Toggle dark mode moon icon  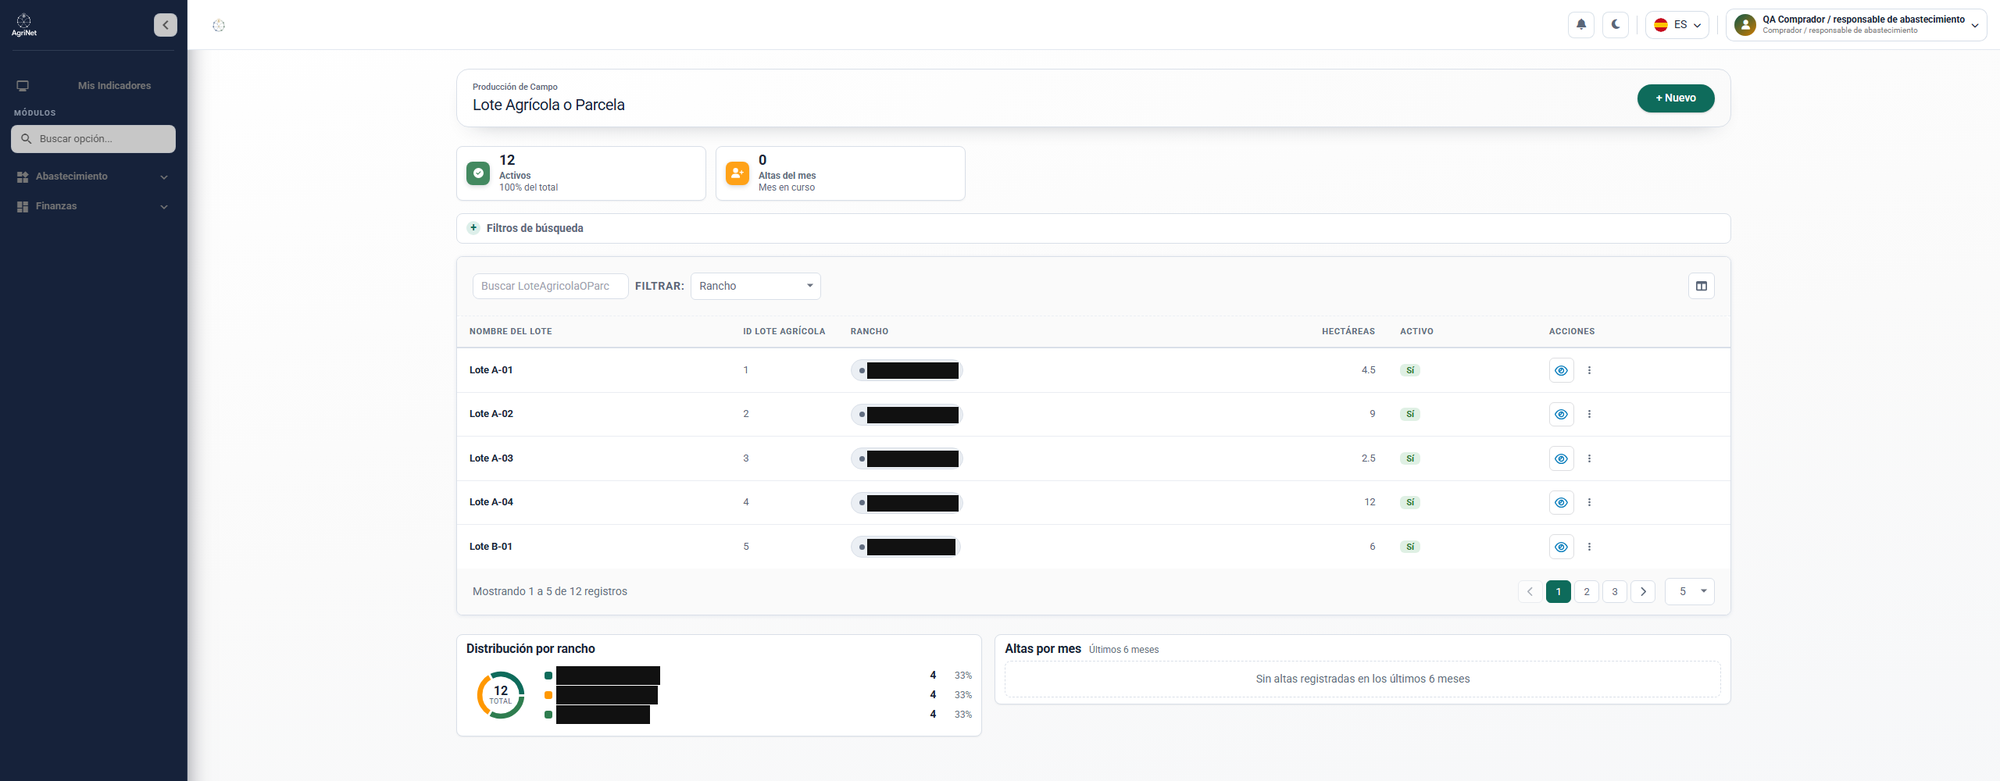pos(1615,25)
